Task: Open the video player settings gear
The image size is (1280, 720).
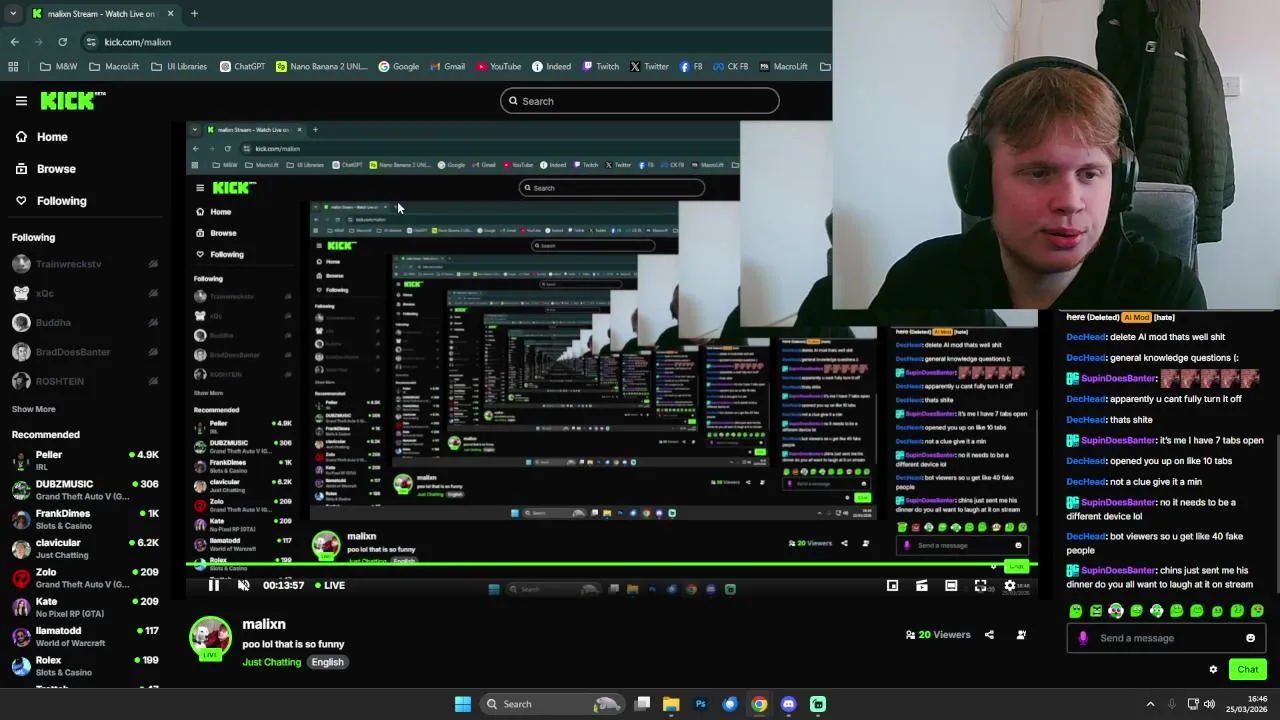Action: [x=1010, y=586]
